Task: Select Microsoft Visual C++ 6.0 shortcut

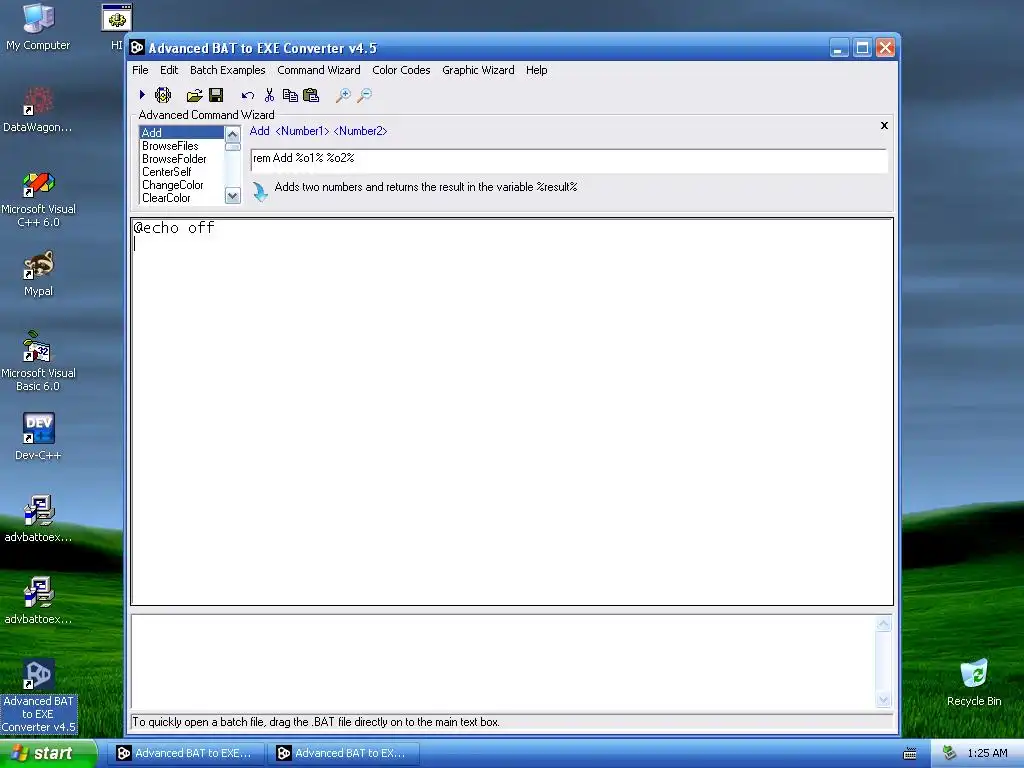Action: coord(38,199)
